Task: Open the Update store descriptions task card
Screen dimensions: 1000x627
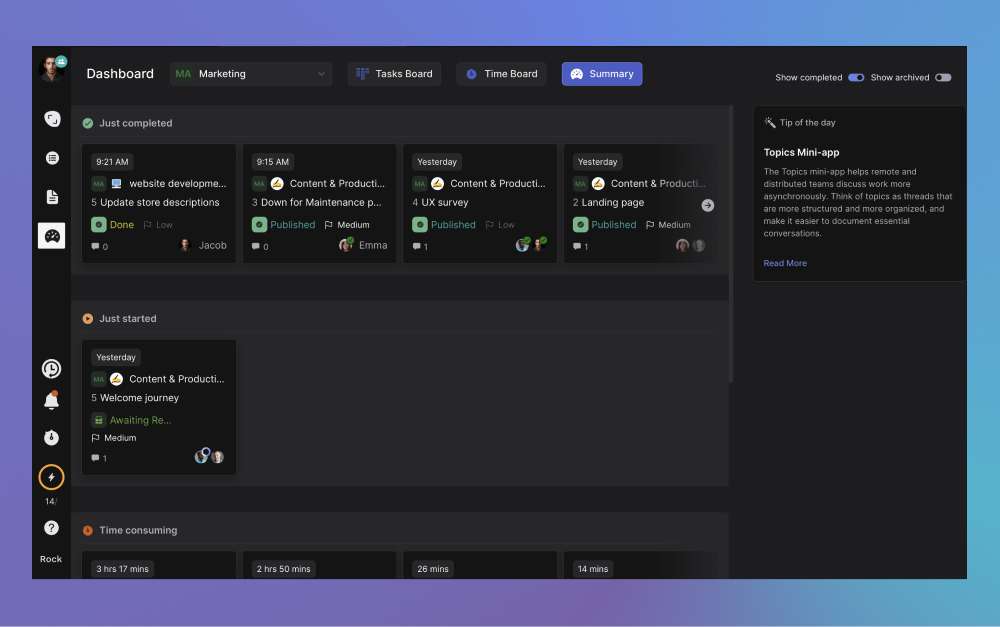Action: [x=159, y=202]
